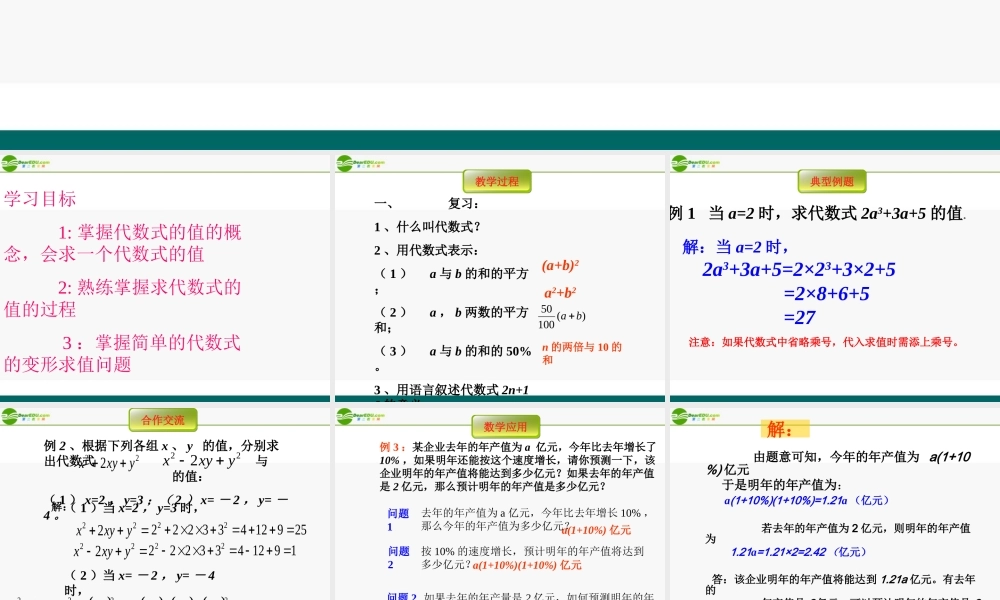Click the BearEDU logo above the yellow 解 label
1000x600 pixels.
pyautogui.click(x=696, y=417)
